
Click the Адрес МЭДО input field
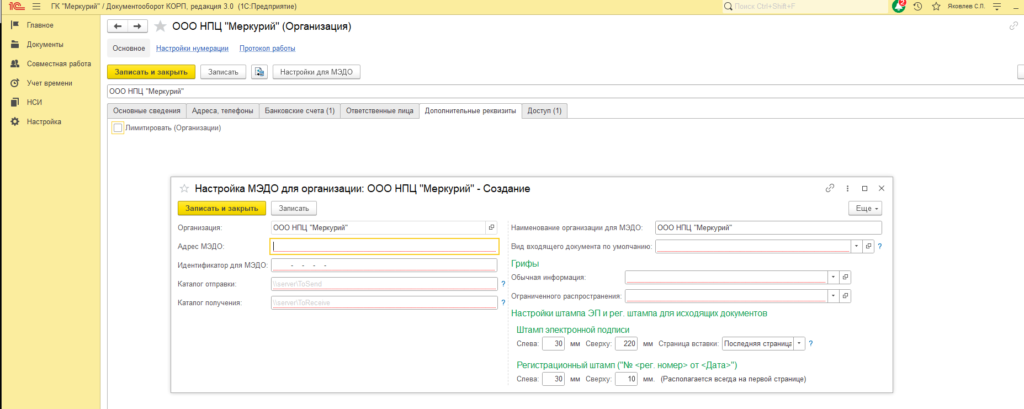point(384,246)
